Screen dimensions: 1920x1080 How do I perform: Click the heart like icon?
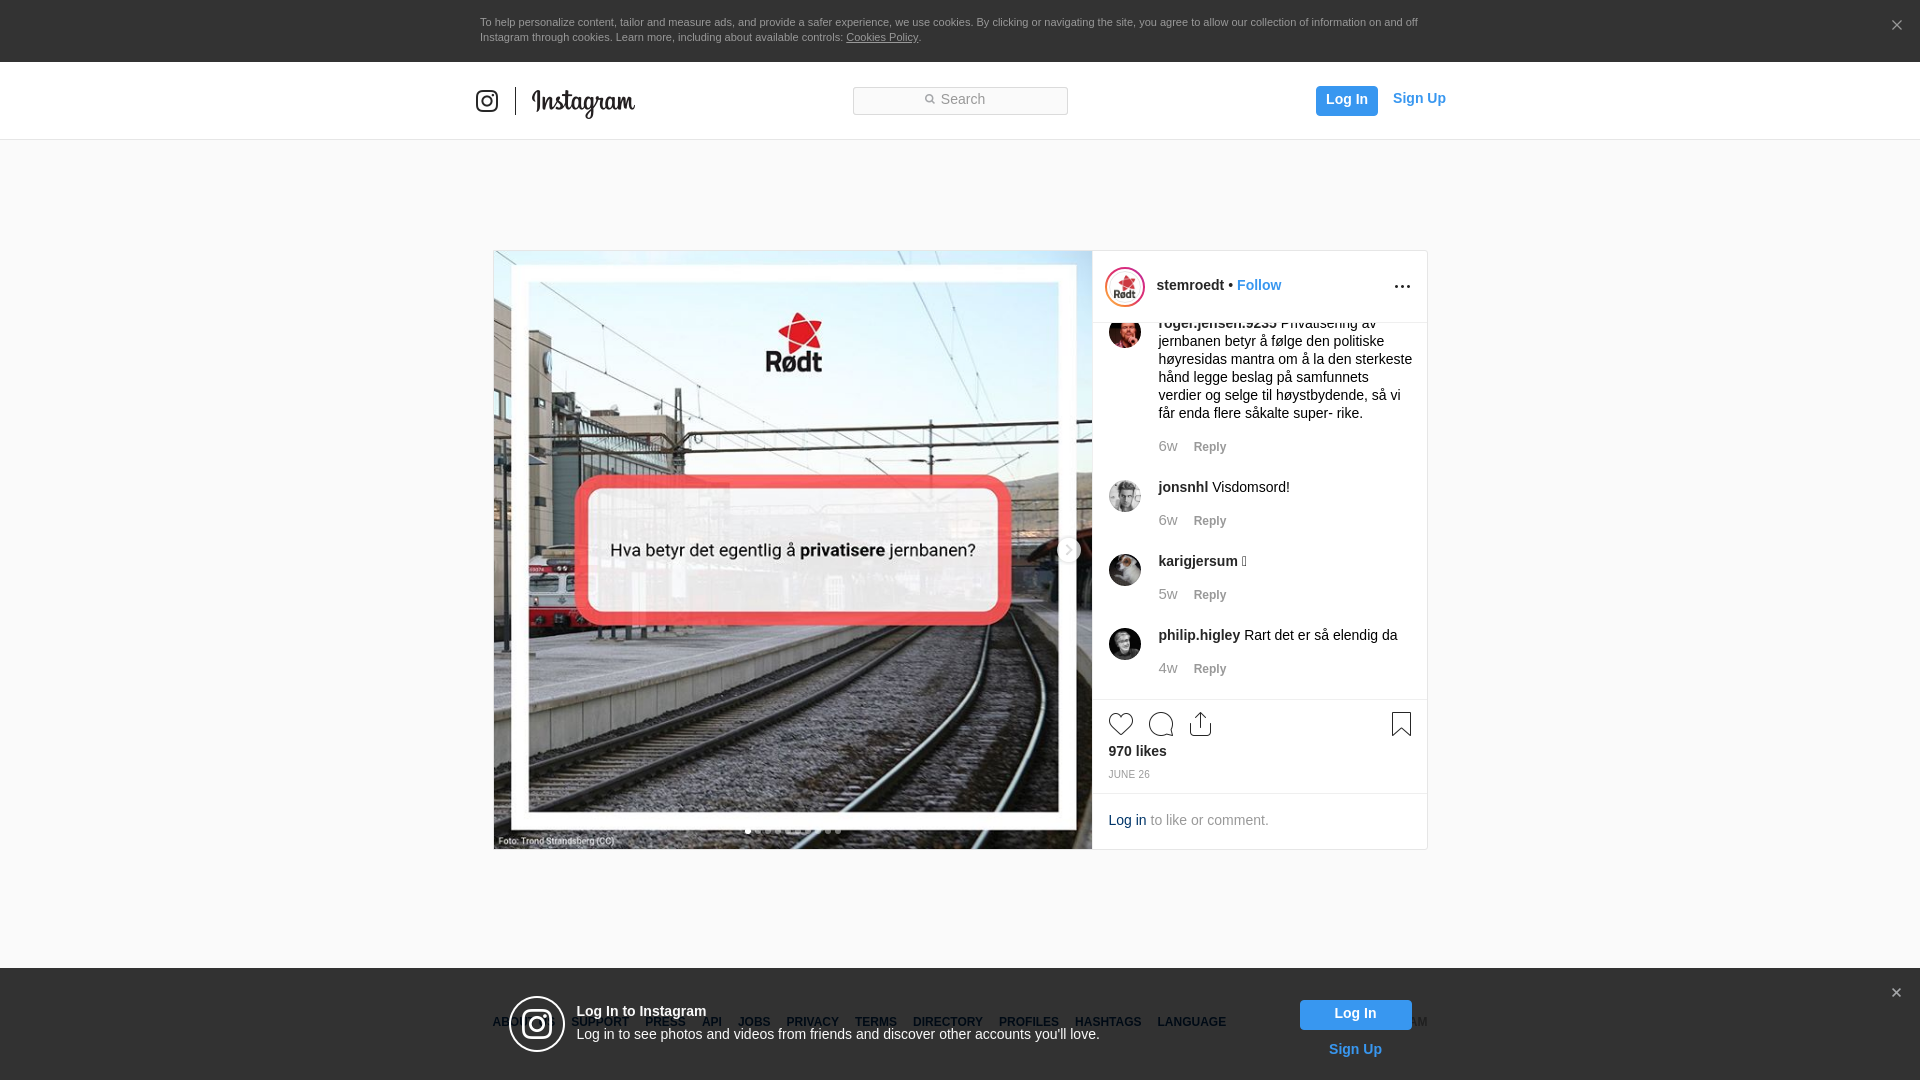point(1120,724)
